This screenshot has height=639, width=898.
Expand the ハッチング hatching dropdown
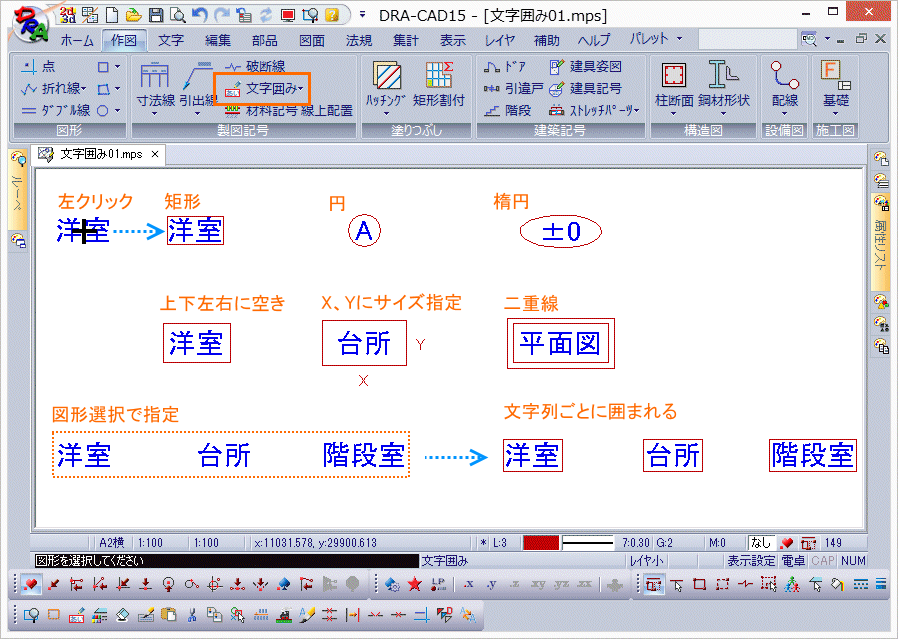click(x=387, y=113)
